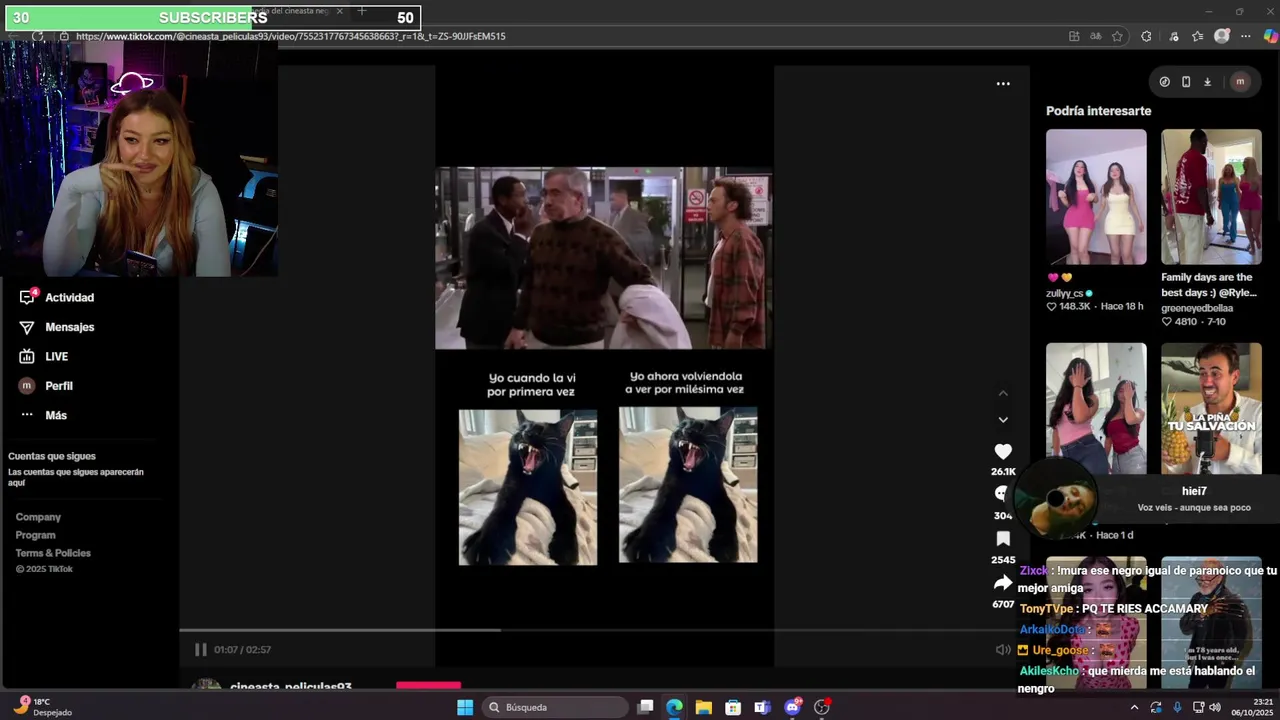Expand the system tray hidden icons chevron
This screenshot has height=720, width=1280.
coord(1134,707)
